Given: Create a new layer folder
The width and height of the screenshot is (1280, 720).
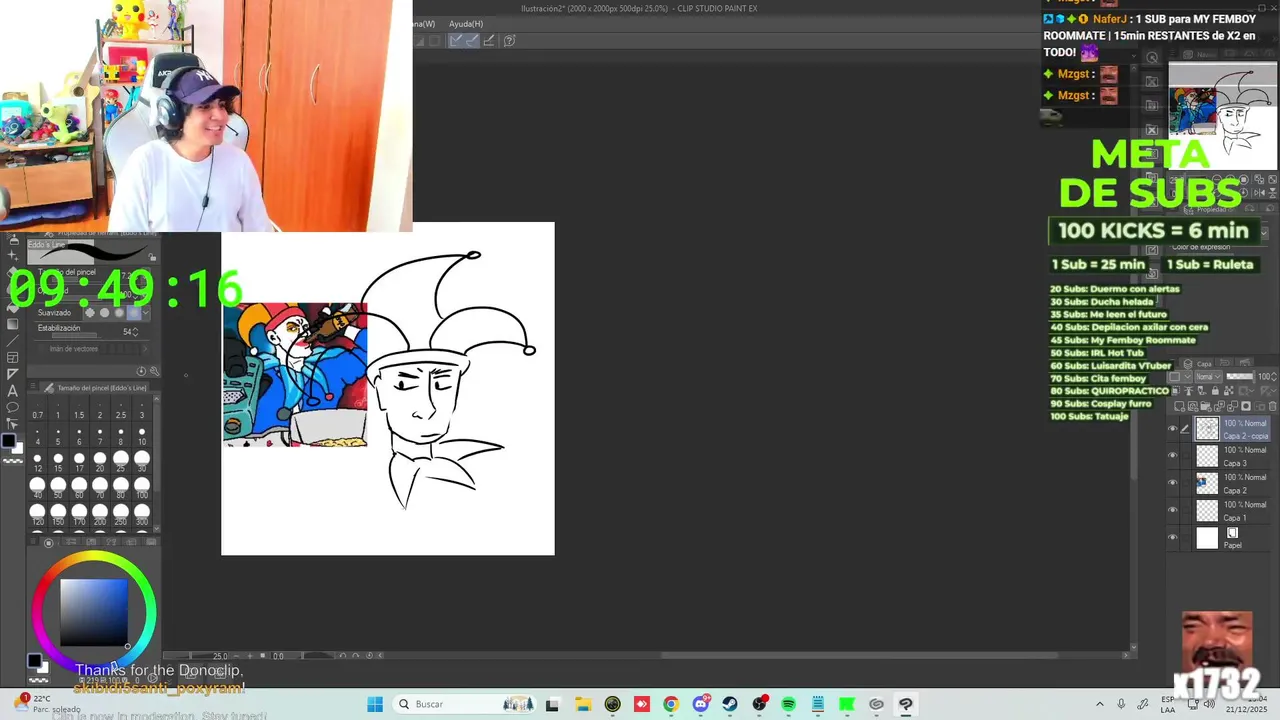Looking at the screenshot, I should coord(1206,406).
